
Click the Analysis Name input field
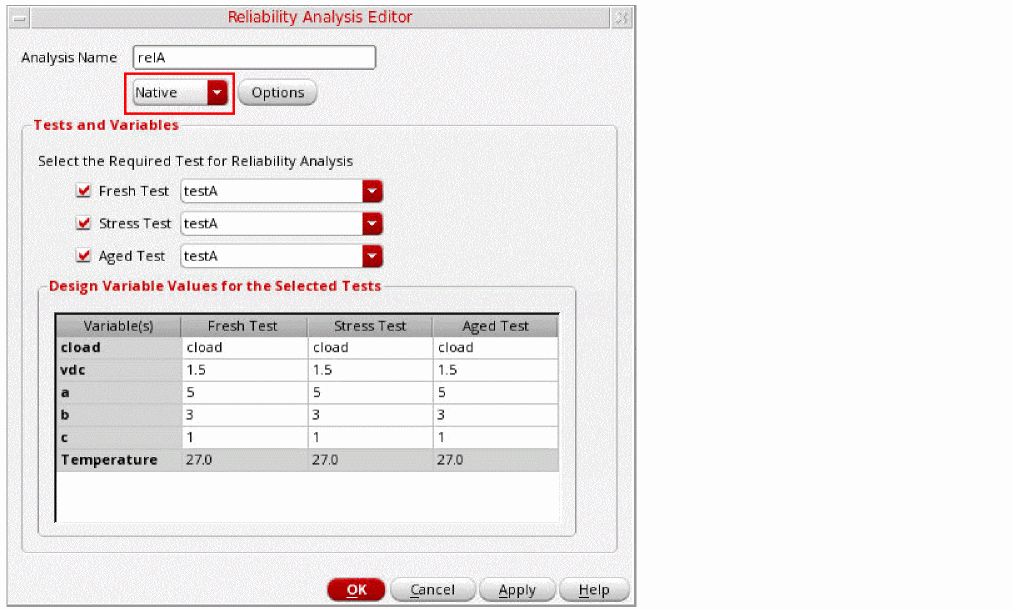pos(254,58)
